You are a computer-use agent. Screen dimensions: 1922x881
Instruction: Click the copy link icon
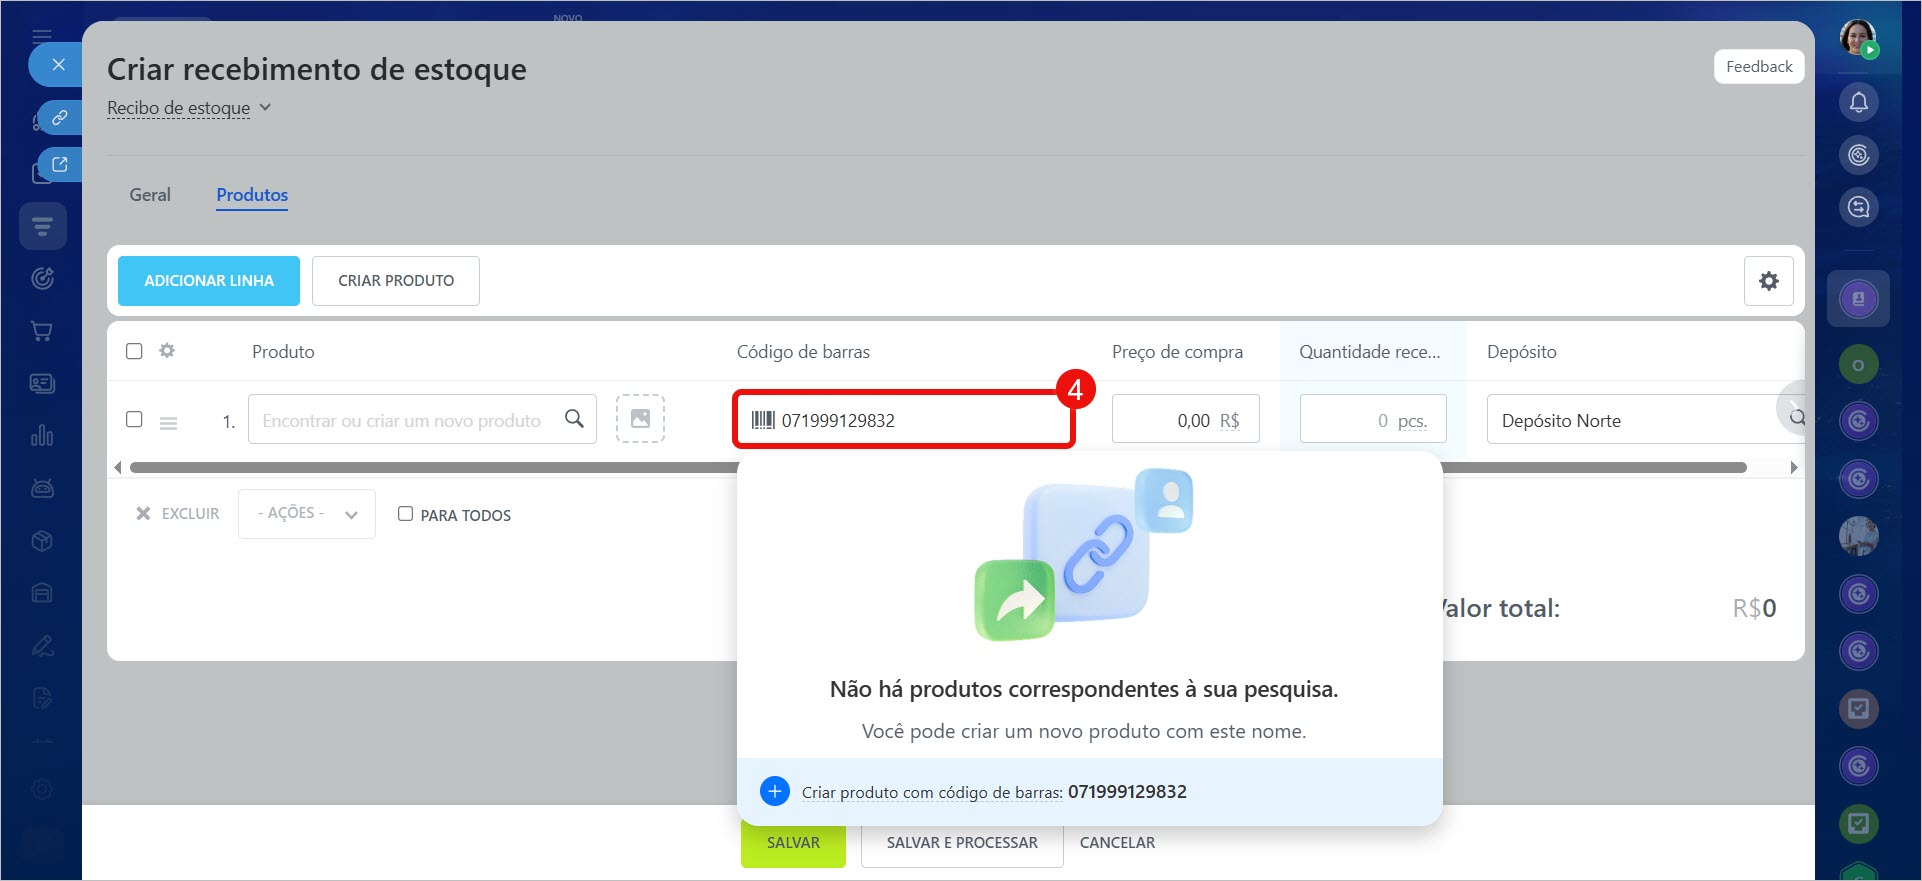(60, 117)
